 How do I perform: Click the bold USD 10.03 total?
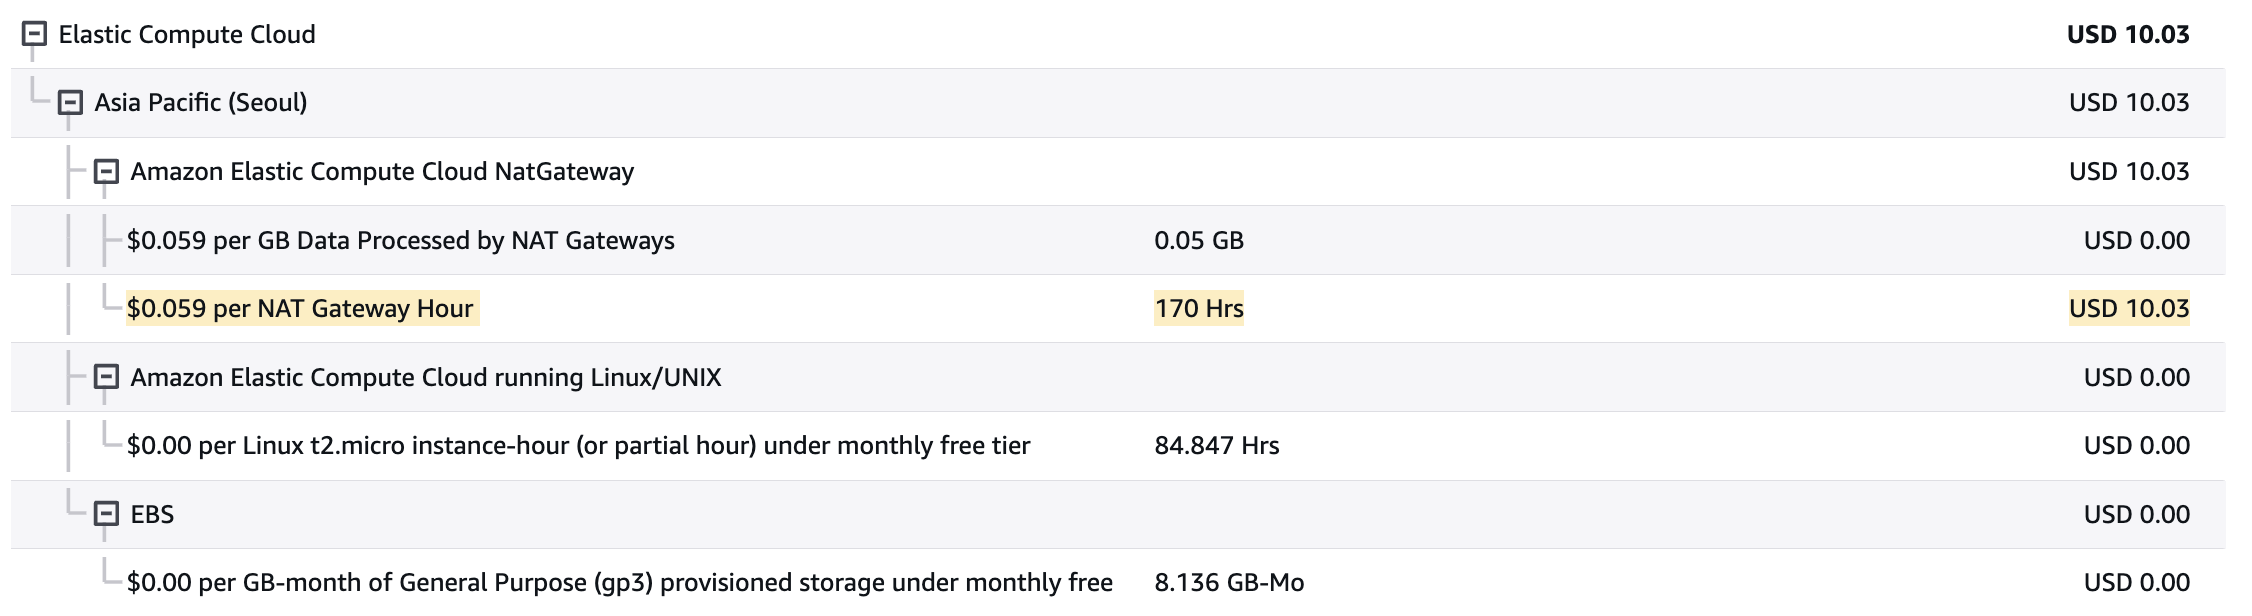point(2128,34)
